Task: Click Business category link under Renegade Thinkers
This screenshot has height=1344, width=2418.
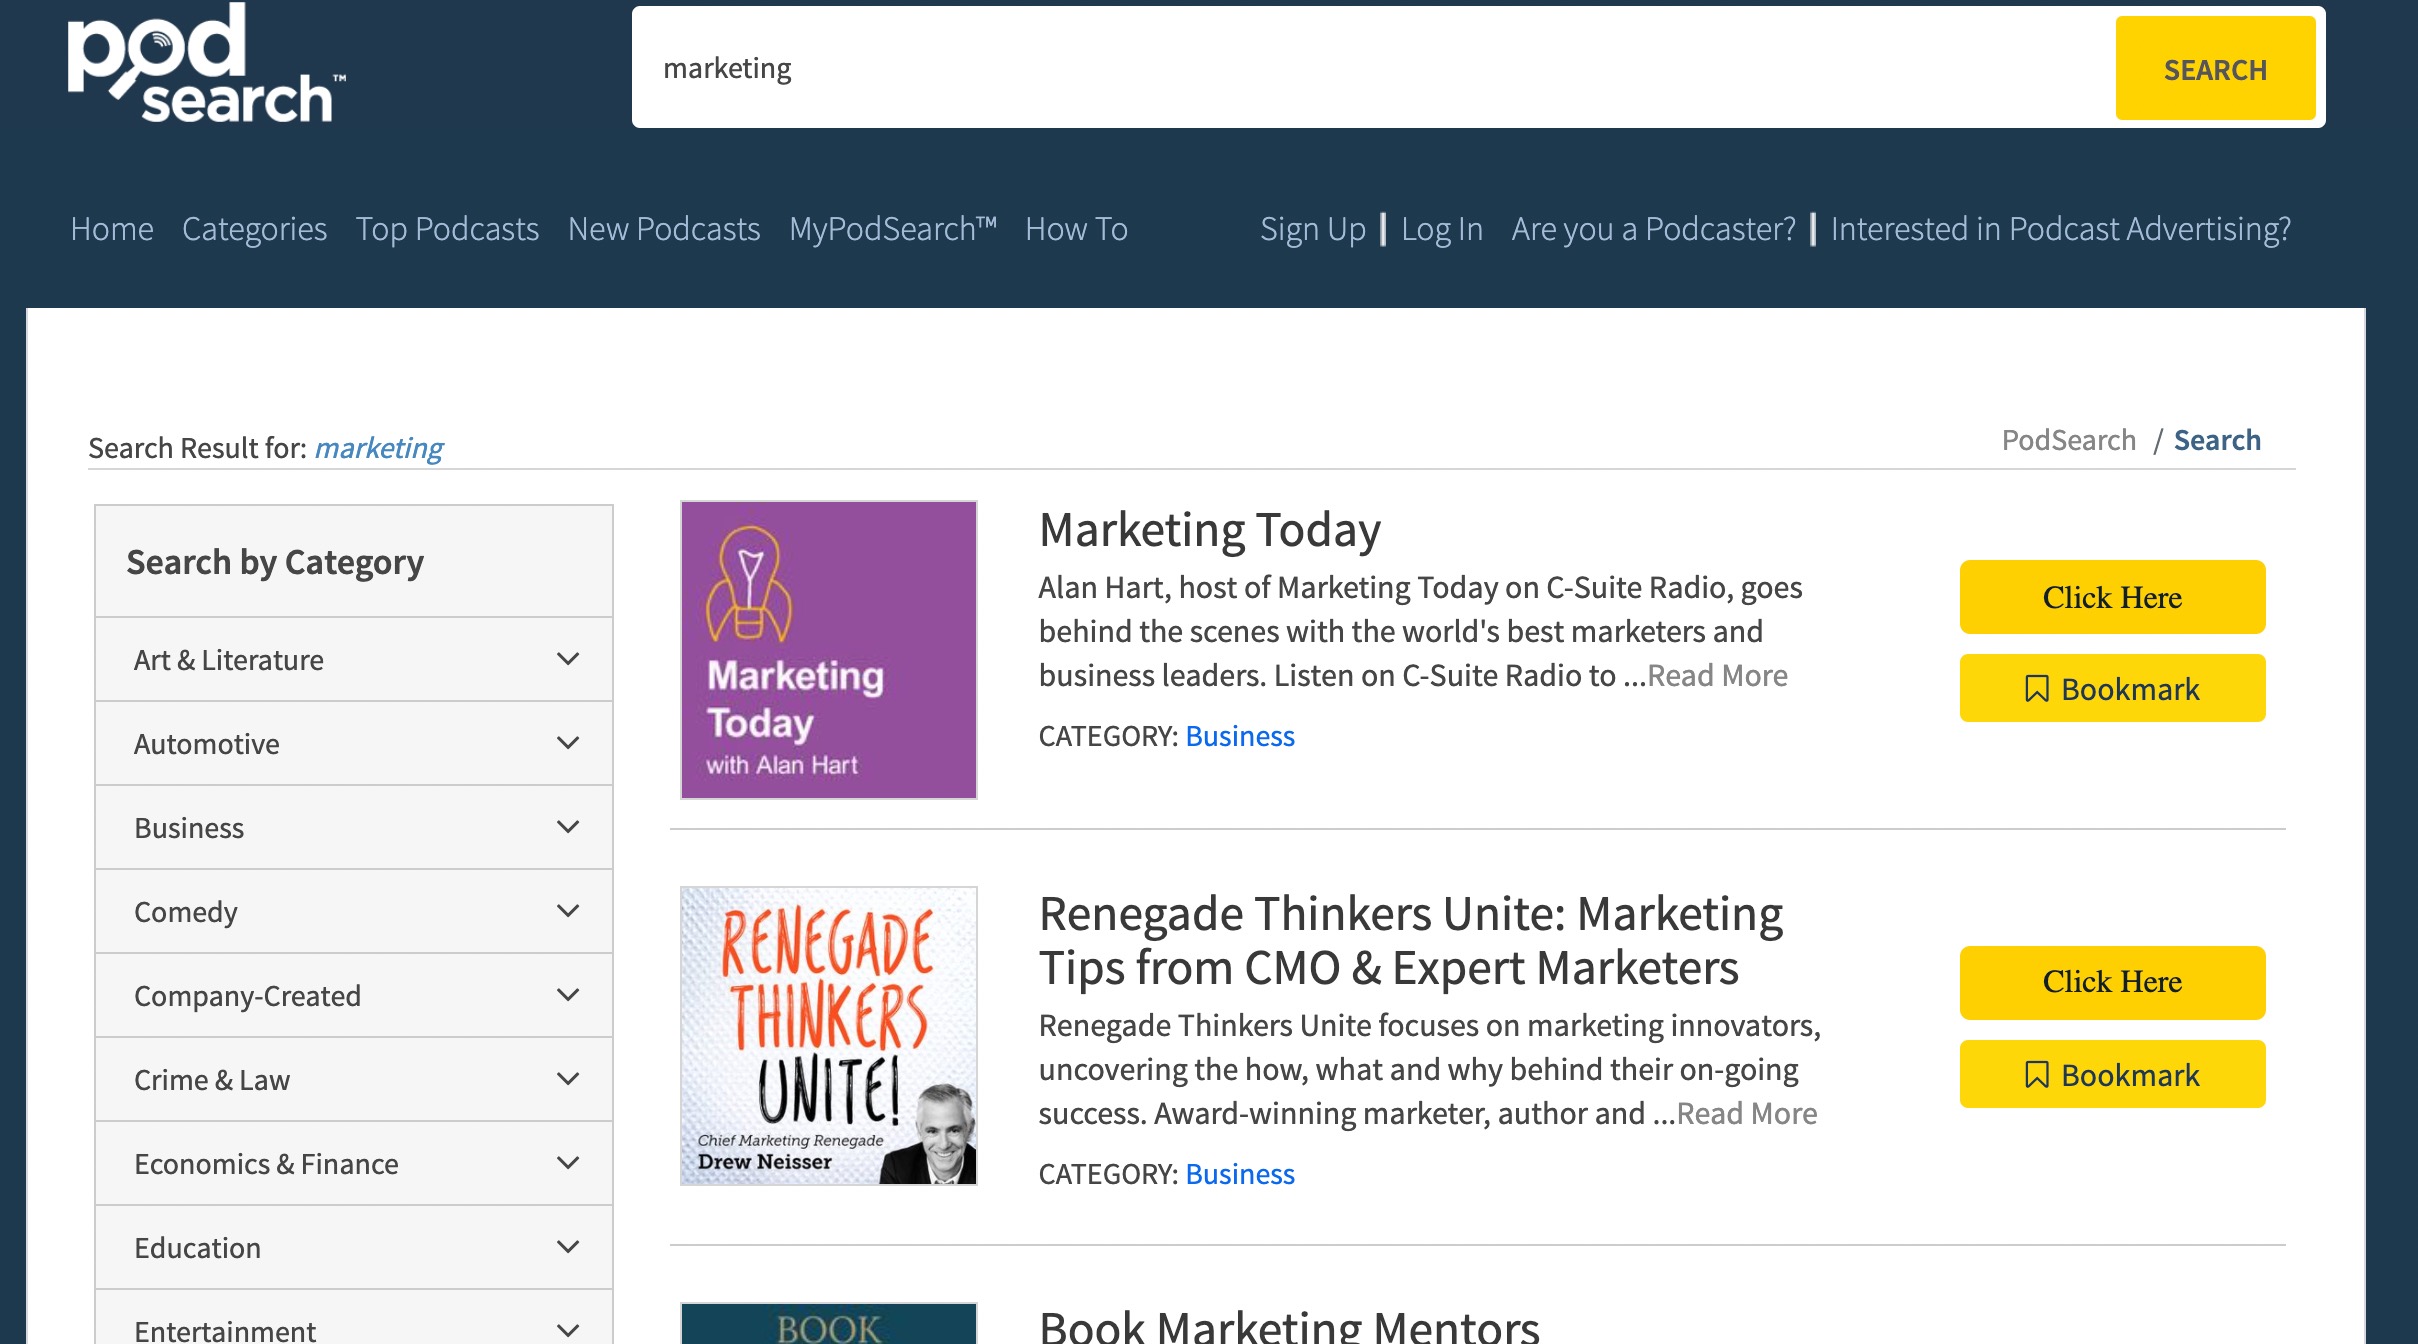Action: coord(1240,1174)
